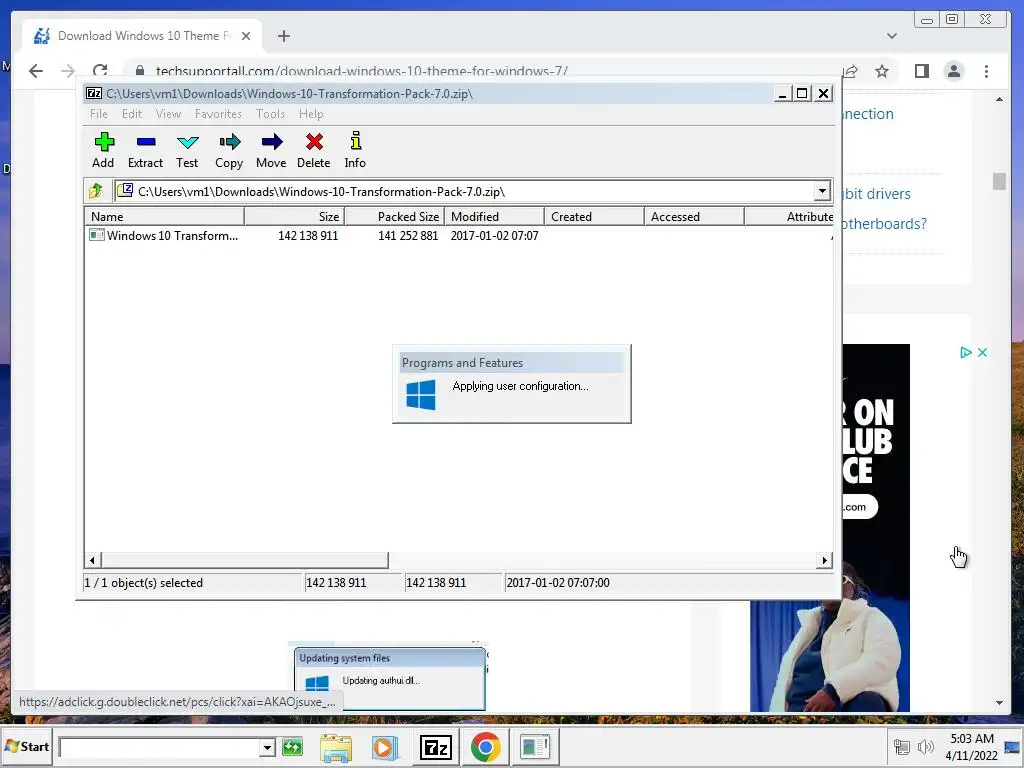Click the network tray icon
This screenshot has height=768, width=1024.
click(x=902, y=747)
